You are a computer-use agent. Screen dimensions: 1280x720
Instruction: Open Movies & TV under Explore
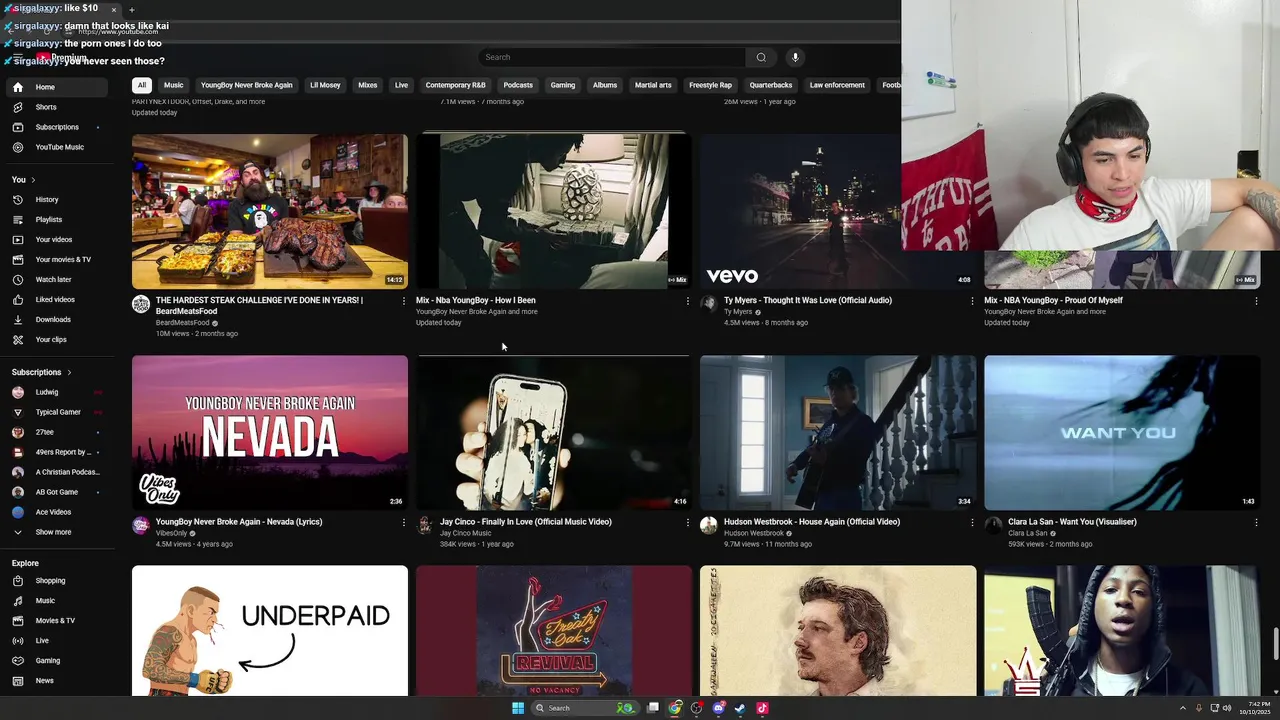[x=56, y=620]
